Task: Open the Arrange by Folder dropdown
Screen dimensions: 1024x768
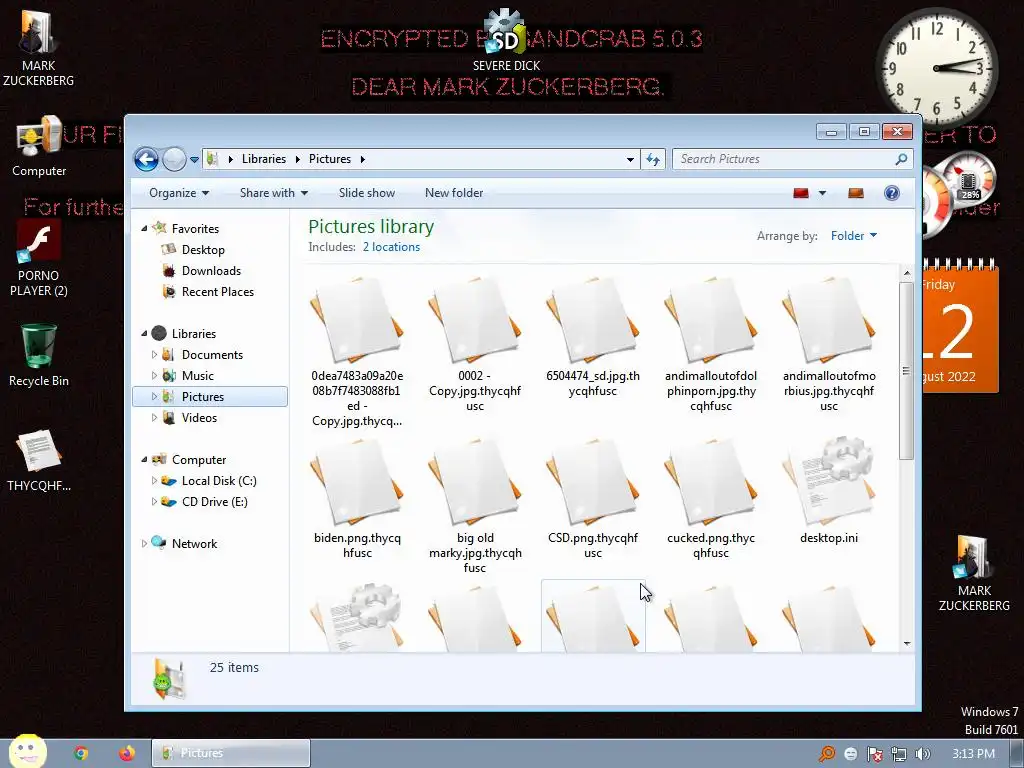Action: (x=854, y=236)
